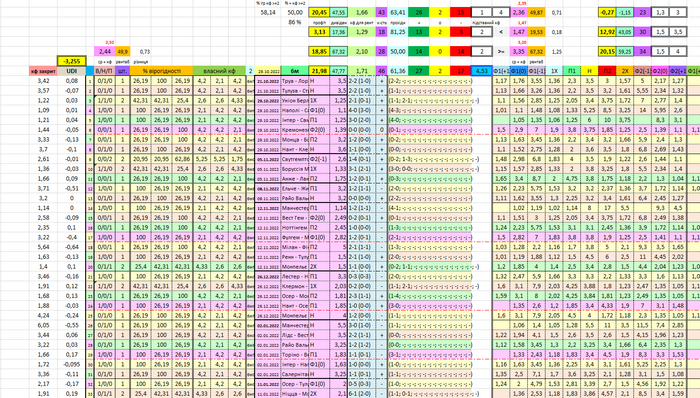This screenshot has width=700, height=398.
Task: Click the 'Торіно' match cell
Action: [295, 354]
